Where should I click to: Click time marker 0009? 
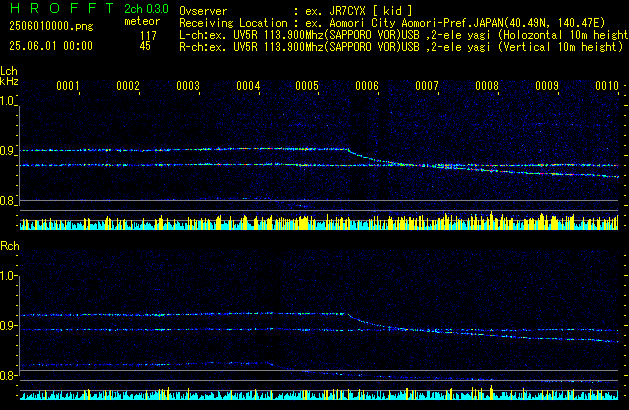point(547,86)
